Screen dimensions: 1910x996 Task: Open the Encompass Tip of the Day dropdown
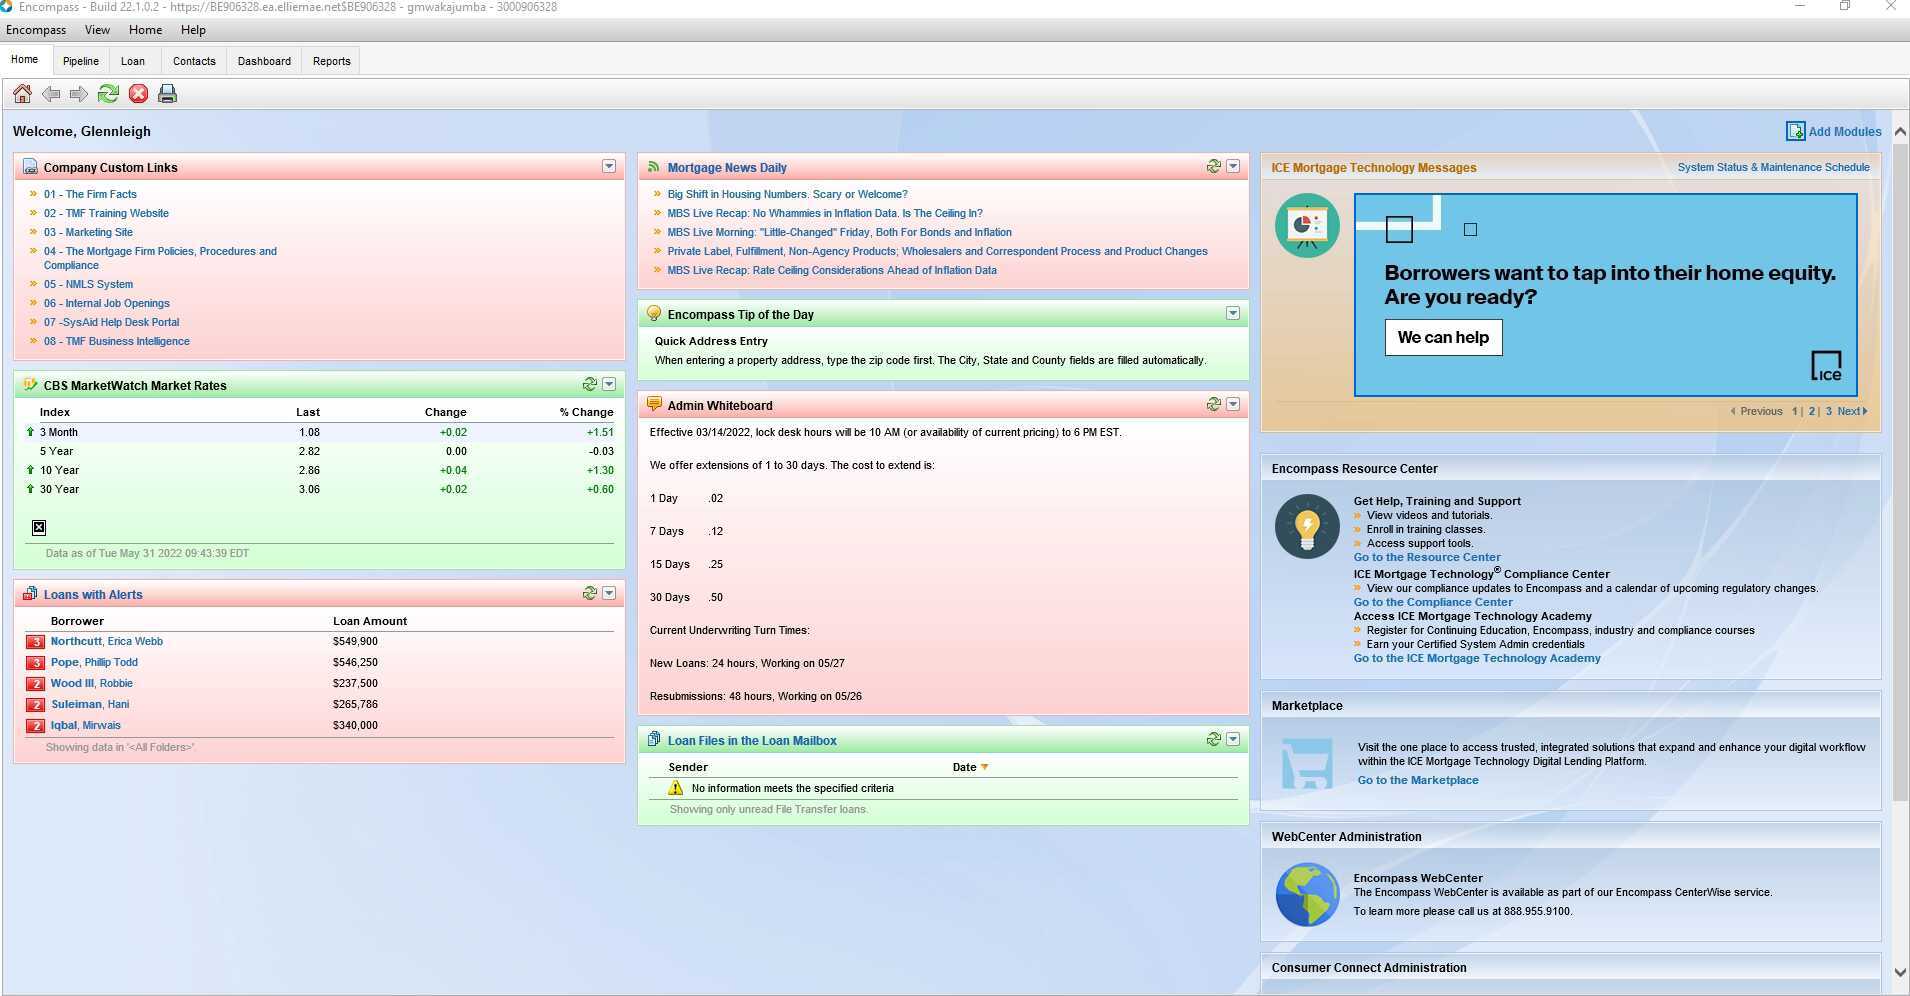pos(1233,314)
